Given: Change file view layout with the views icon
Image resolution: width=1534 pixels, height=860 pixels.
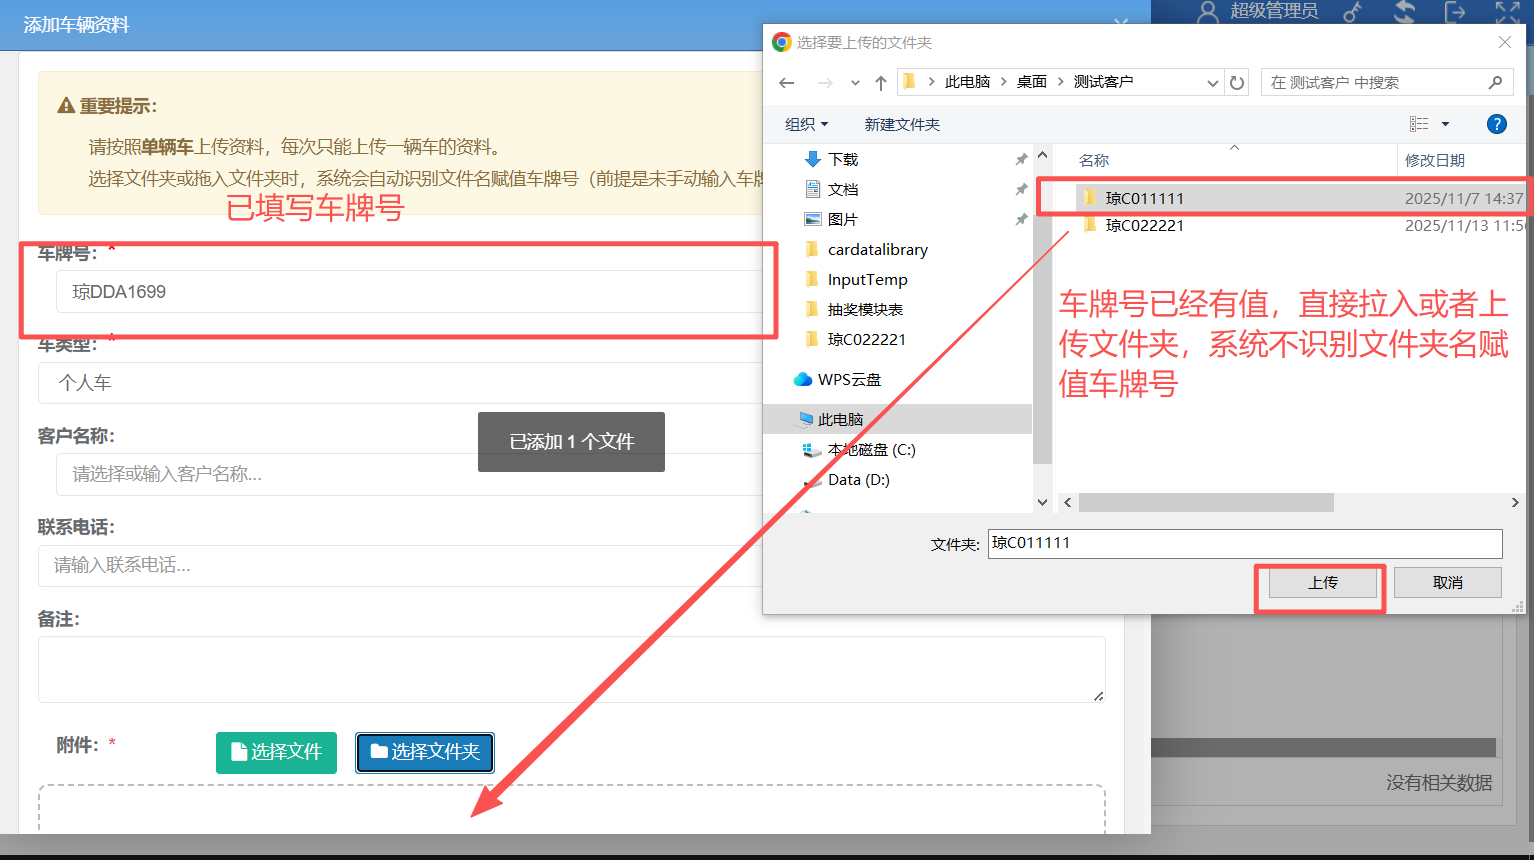Looking at the screenshot, I should click(x=1420, y=123).
